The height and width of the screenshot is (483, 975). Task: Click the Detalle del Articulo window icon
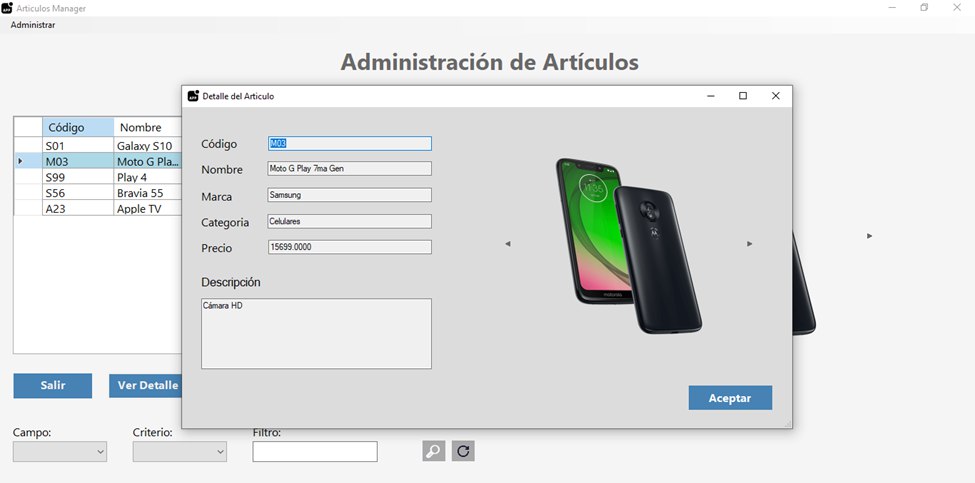pos(193,96)
